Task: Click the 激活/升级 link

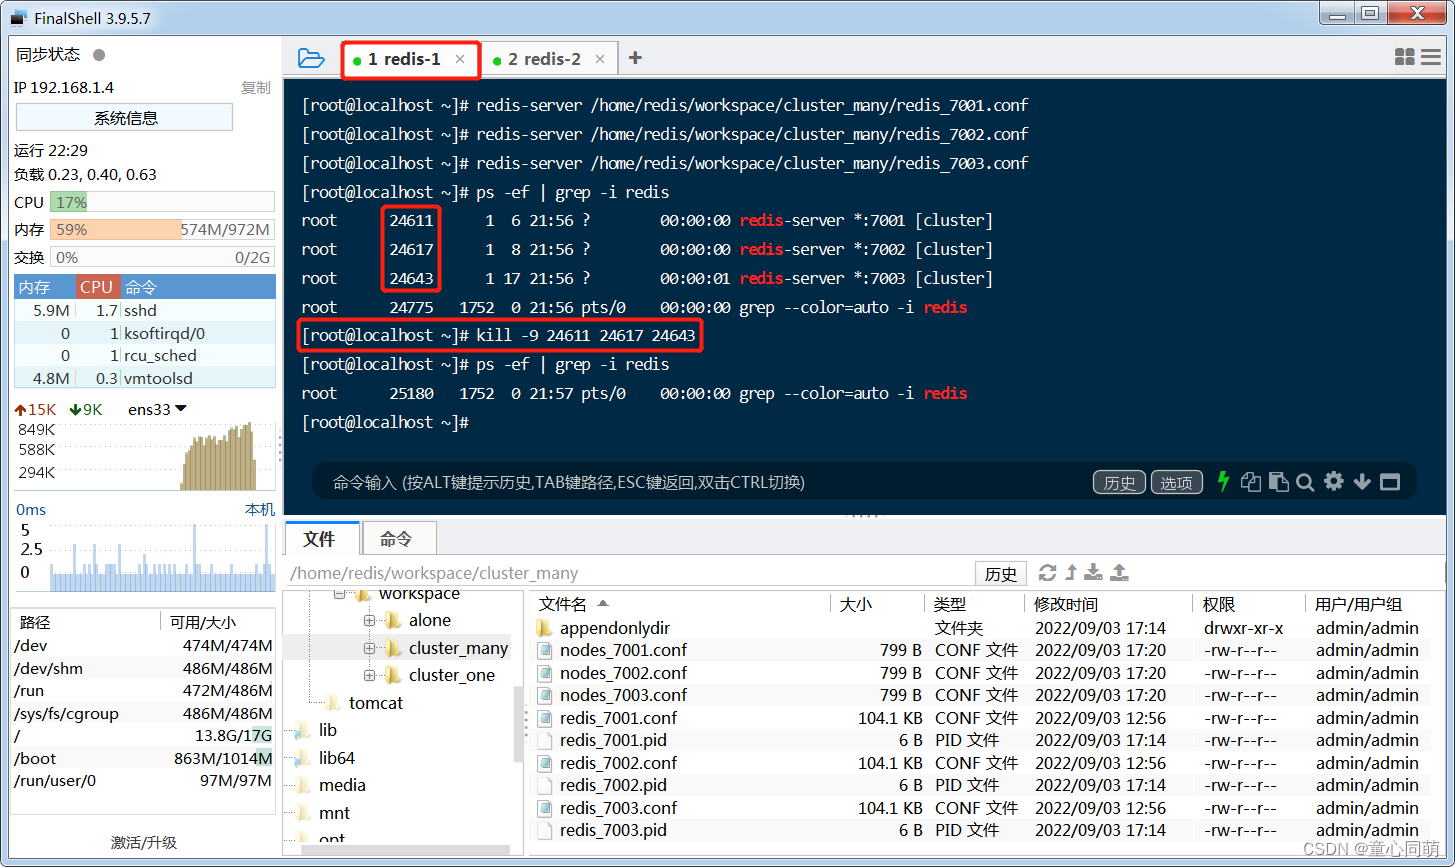Action: (144, 842)
